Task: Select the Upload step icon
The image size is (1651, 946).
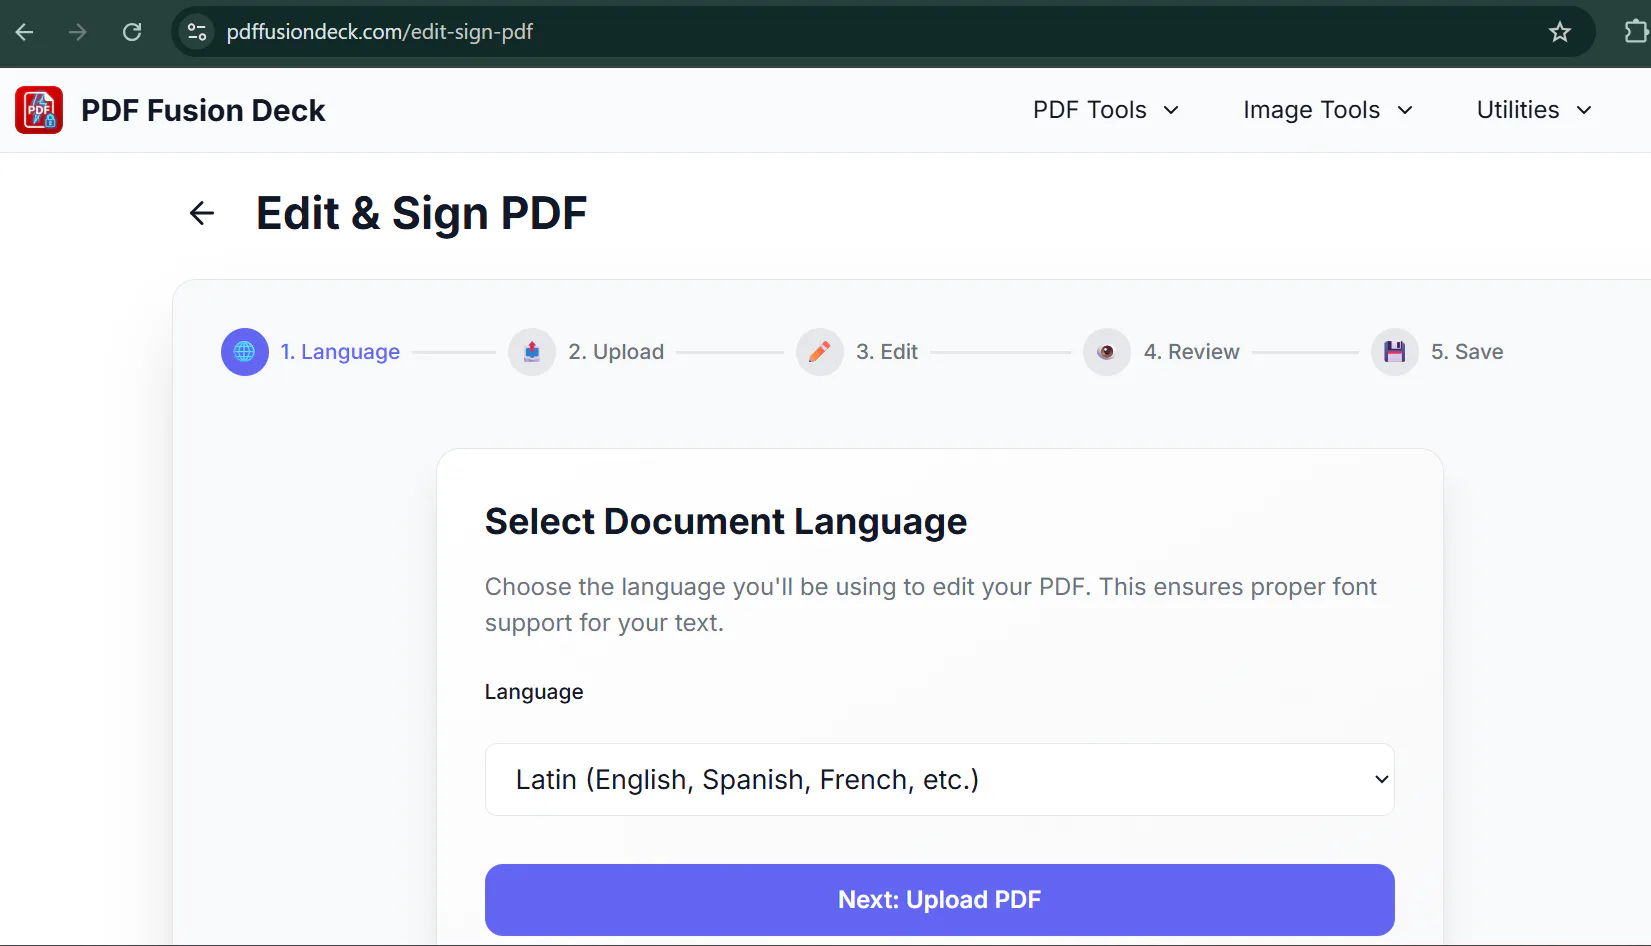Action: pyautogui.click(x=532, y=352)
